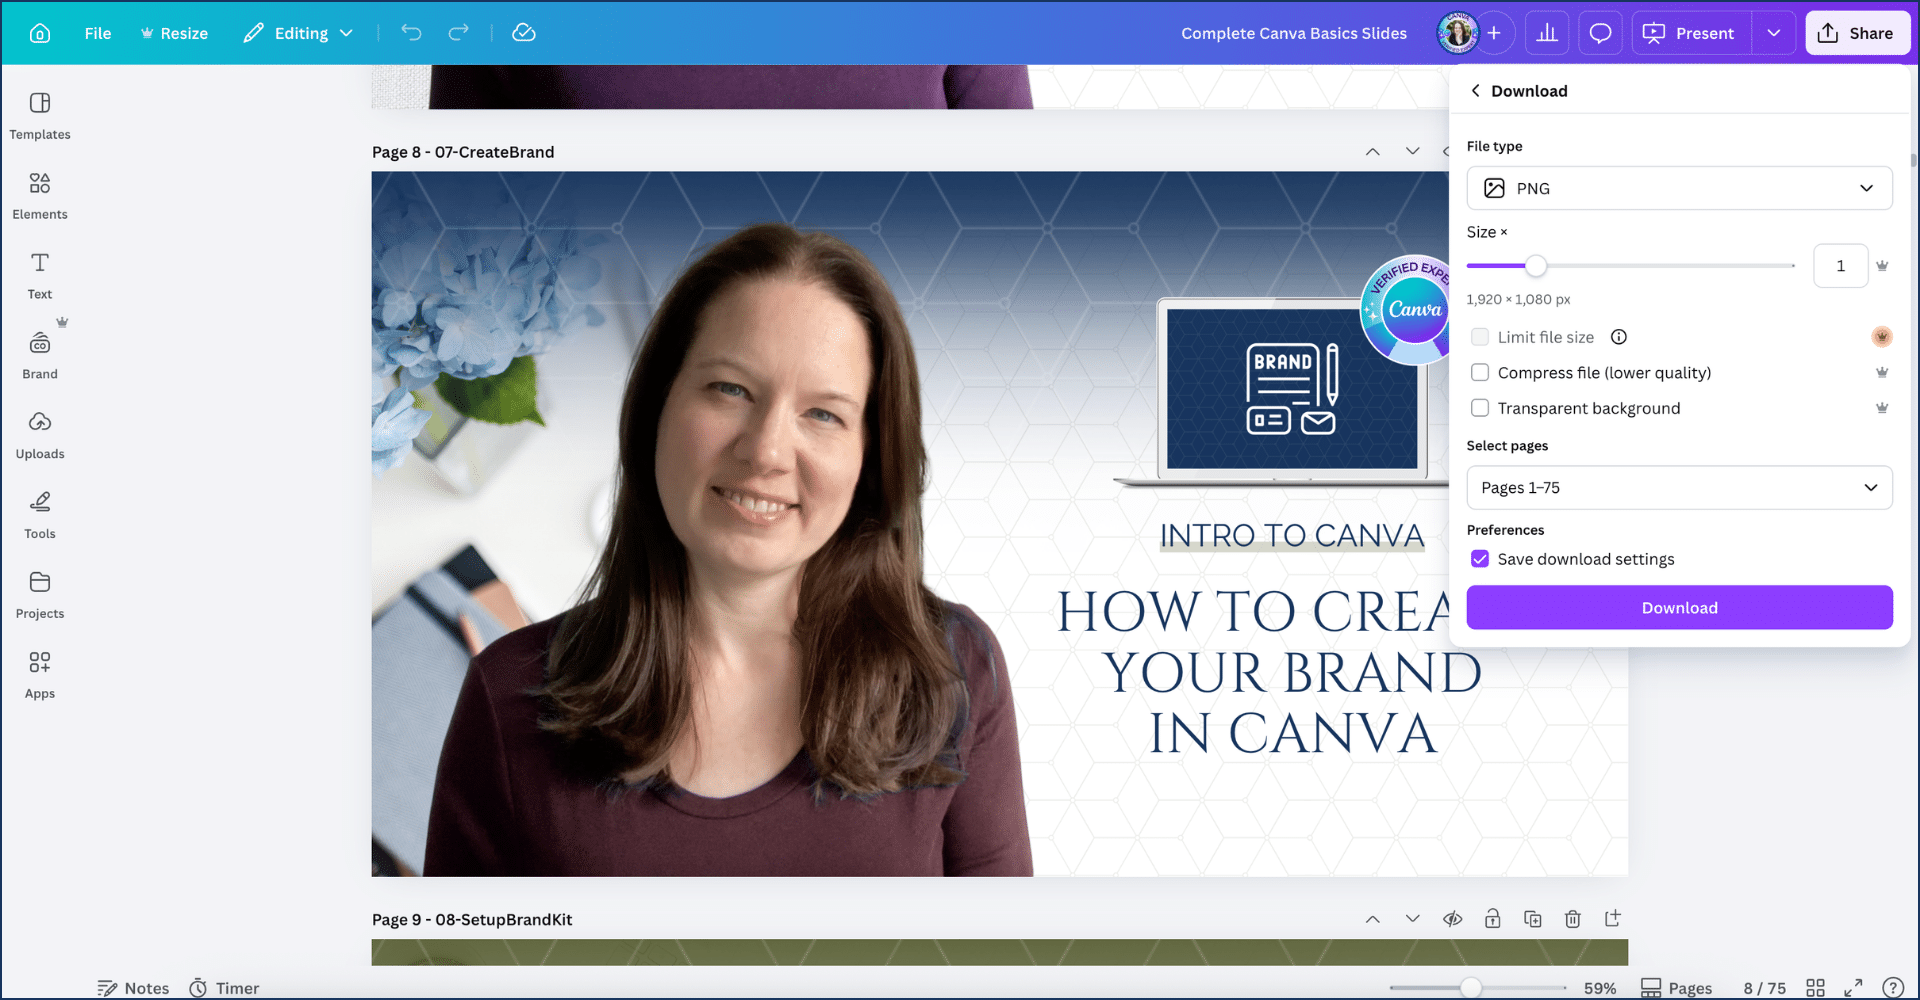Open the comments speech bubble icon
Viewport: 1920px width, 1000px height.
point(1600,33)
